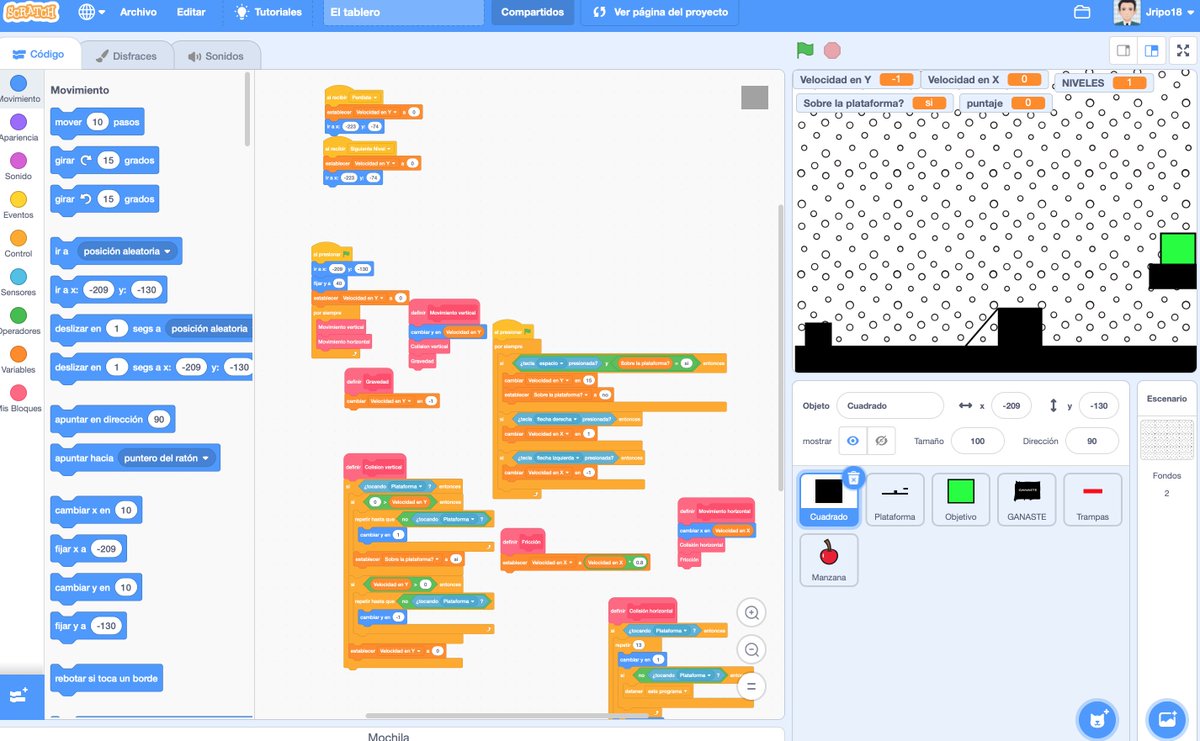Open the Mochila backpack bar
The image size is (1200, 741).
click(x=388, y=735)
